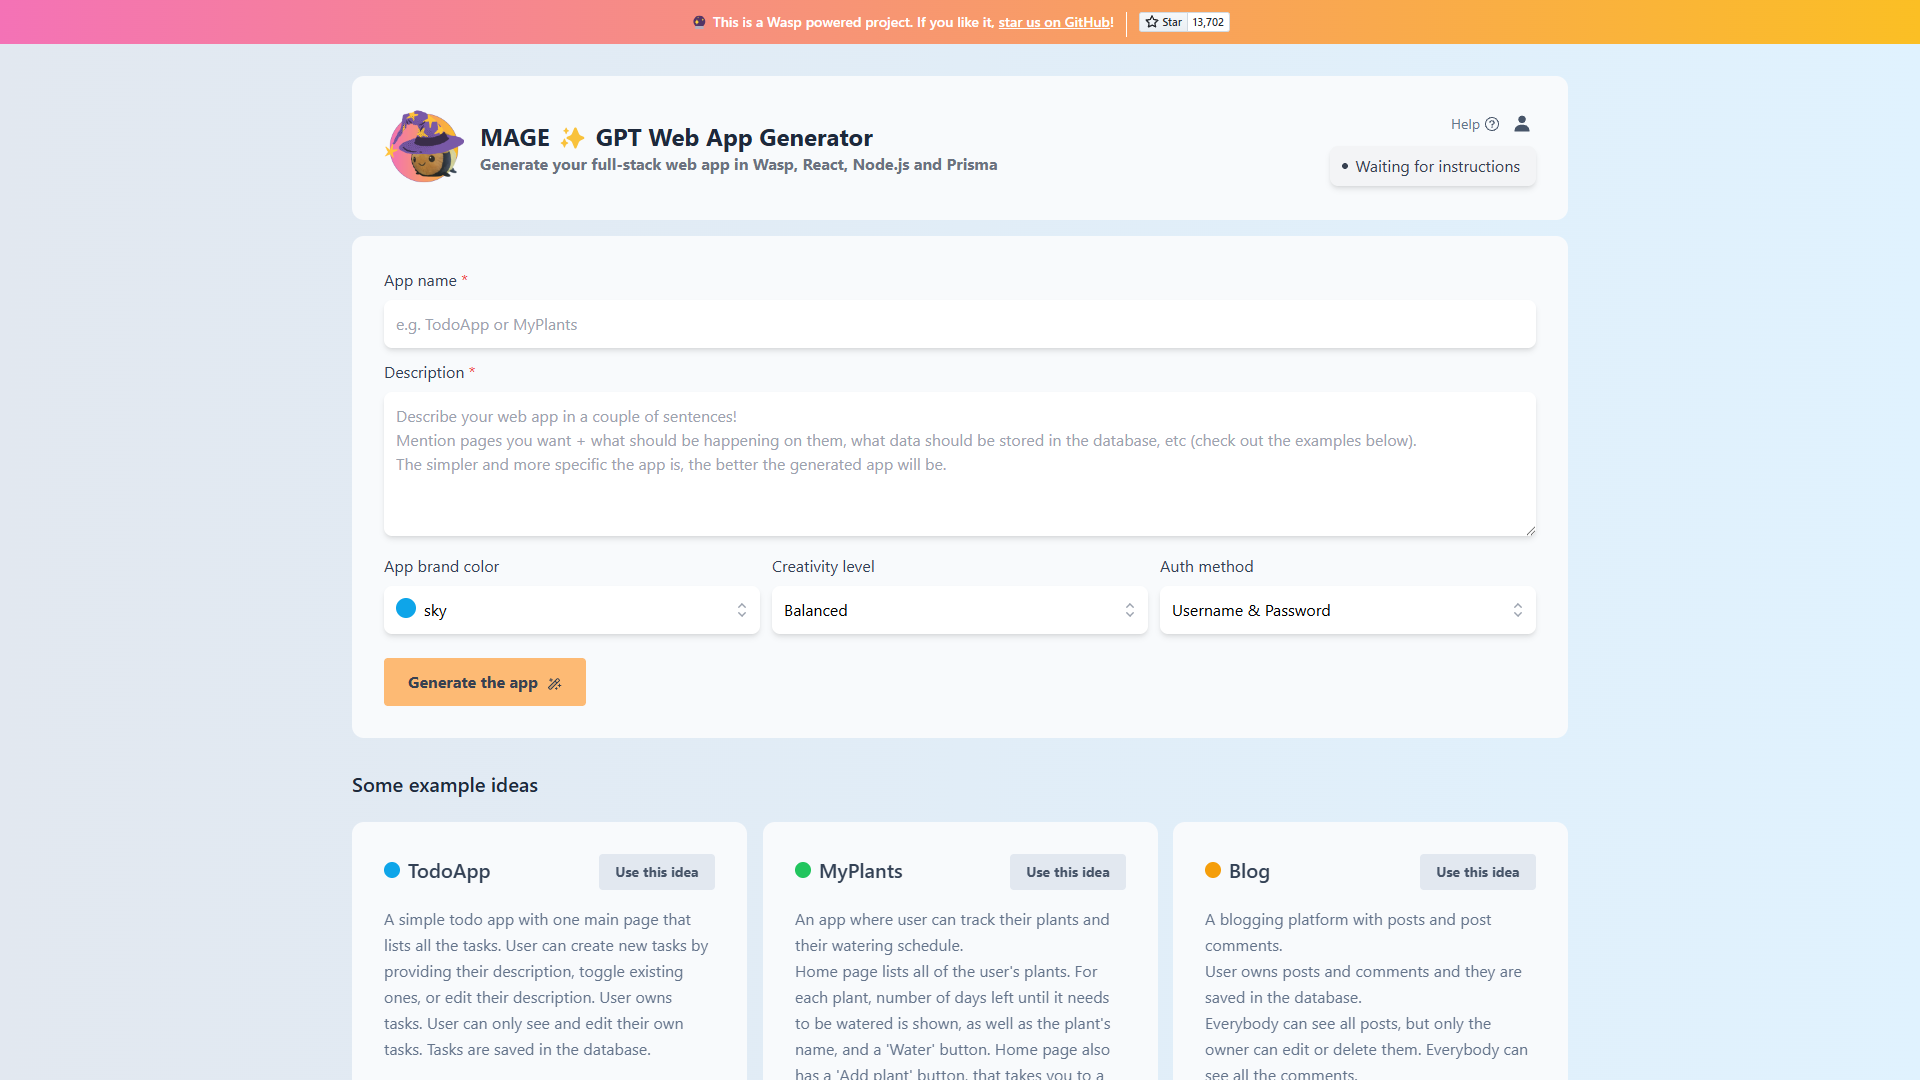Viewport: 1920px width, 1080px height.
Task: Focus the App name input field
Action: coord(959,324)
